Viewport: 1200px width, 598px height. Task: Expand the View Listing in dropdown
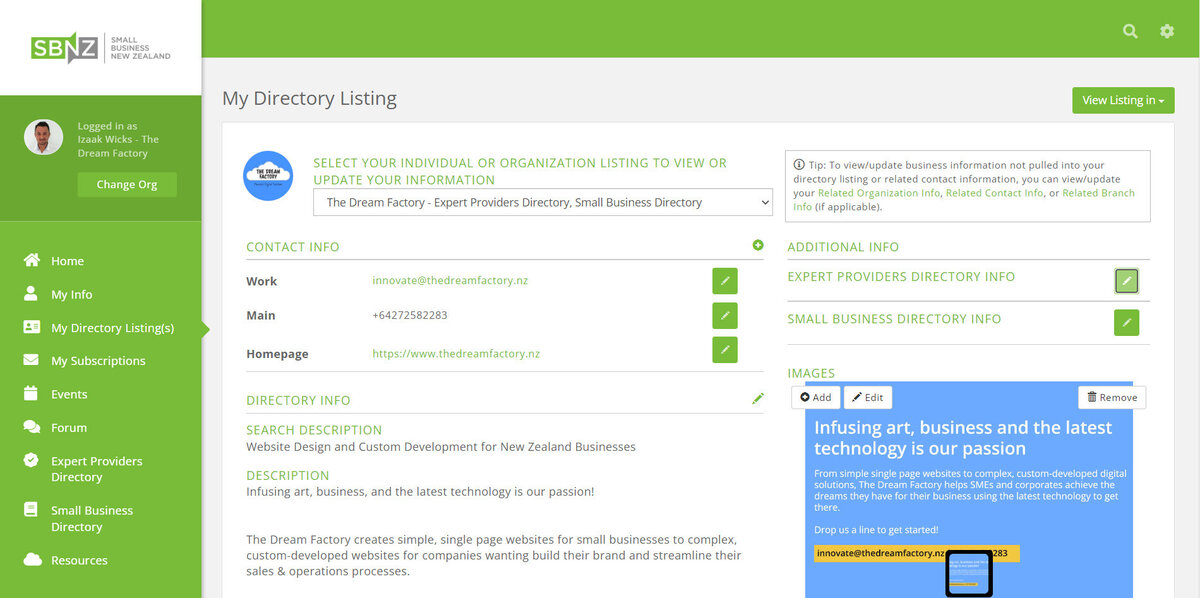pos(1123,100)
